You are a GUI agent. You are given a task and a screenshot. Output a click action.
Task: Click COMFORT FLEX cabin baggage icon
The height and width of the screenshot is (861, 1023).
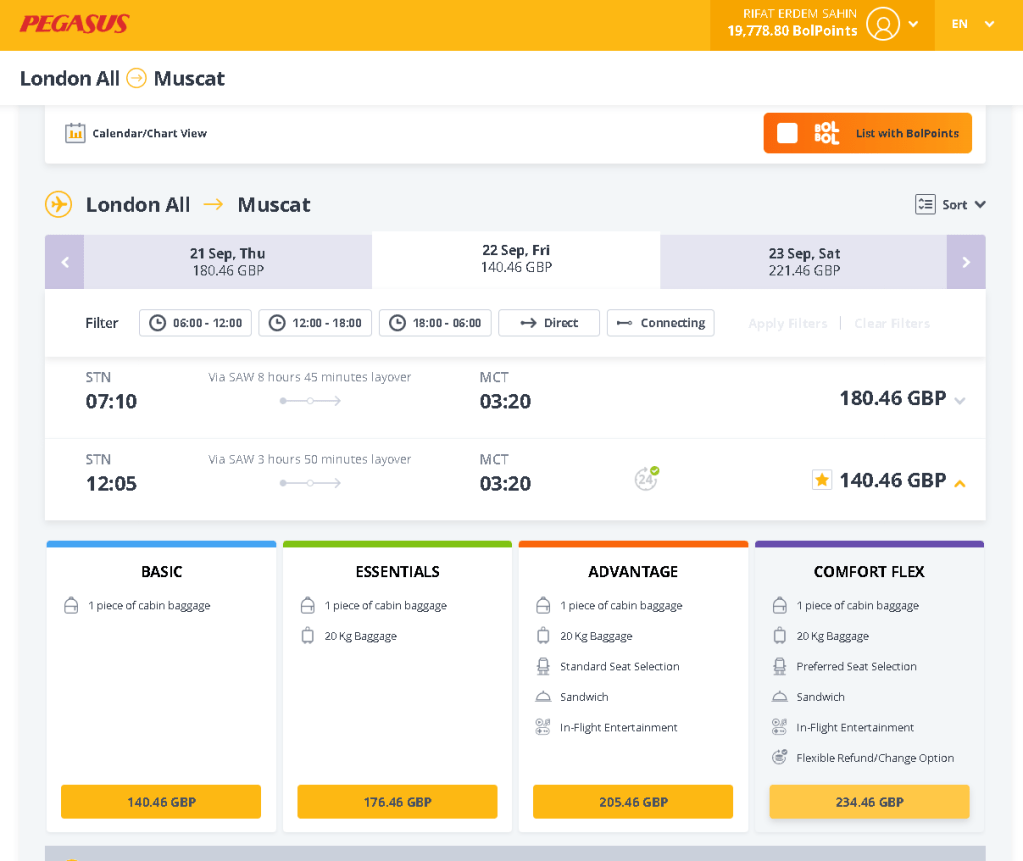click(x=780, y=605)
